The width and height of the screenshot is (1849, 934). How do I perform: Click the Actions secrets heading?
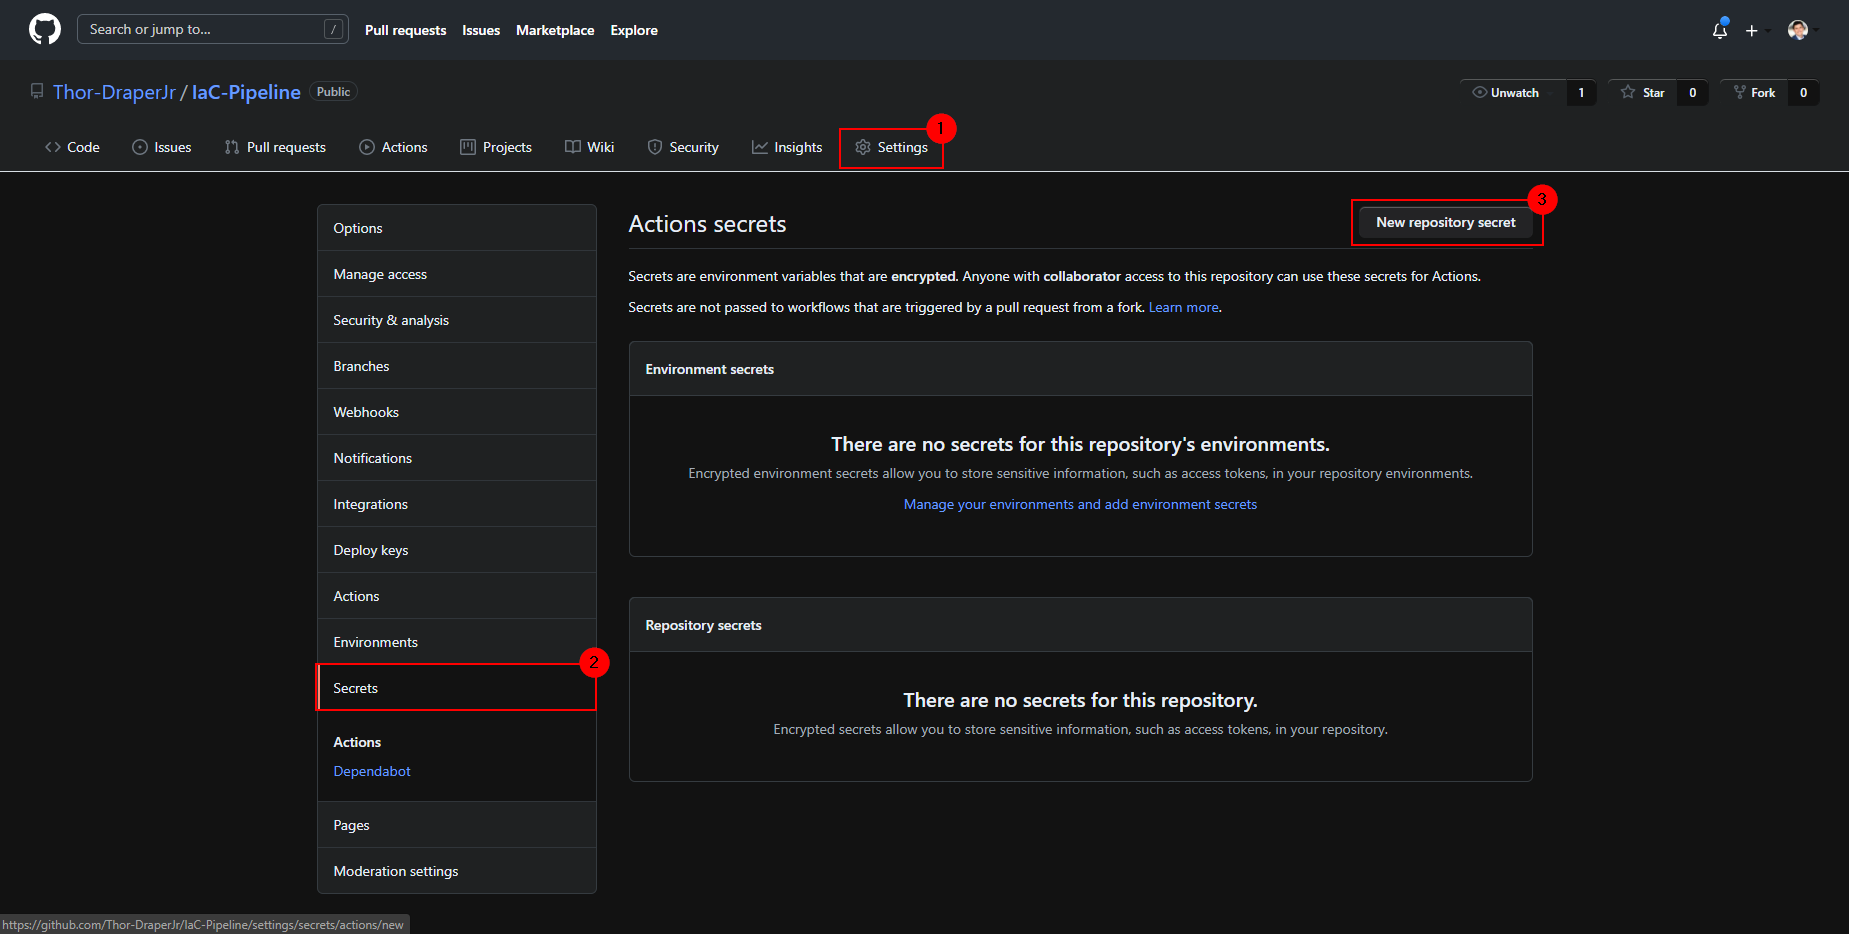click(707, 224)
